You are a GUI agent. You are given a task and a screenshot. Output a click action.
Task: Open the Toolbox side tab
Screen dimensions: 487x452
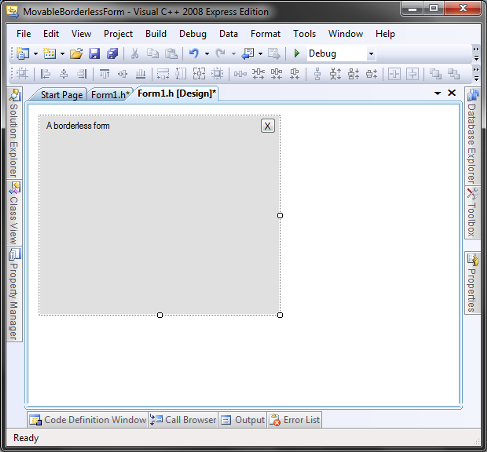pos(472,213)
